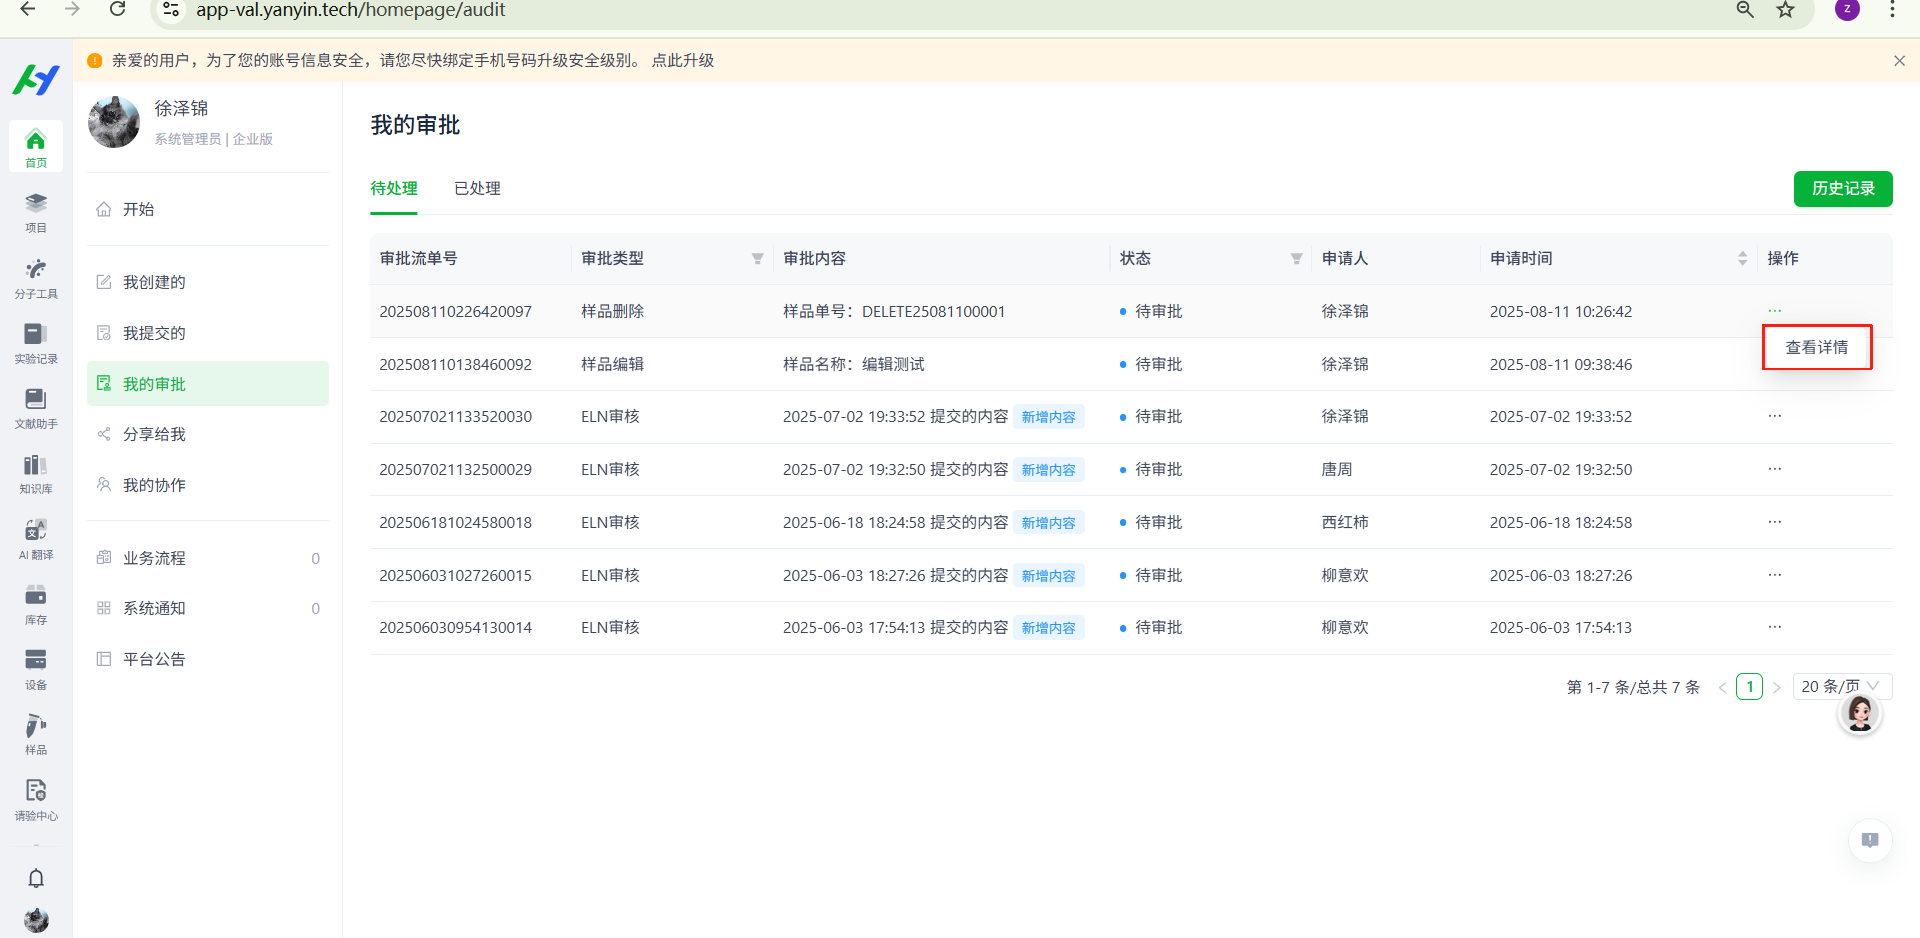This screenshot has height=938, width=1920.
Task: Open the 知识库 knowledge base
Action: point(35,473)
